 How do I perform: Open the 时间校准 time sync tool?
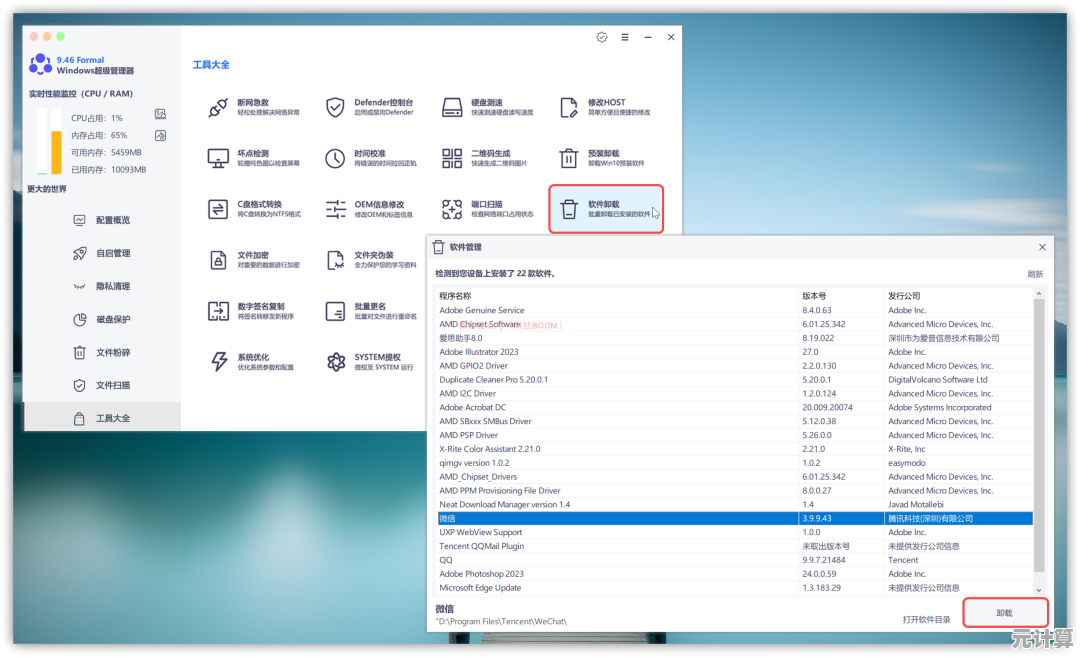click(370, 158)
